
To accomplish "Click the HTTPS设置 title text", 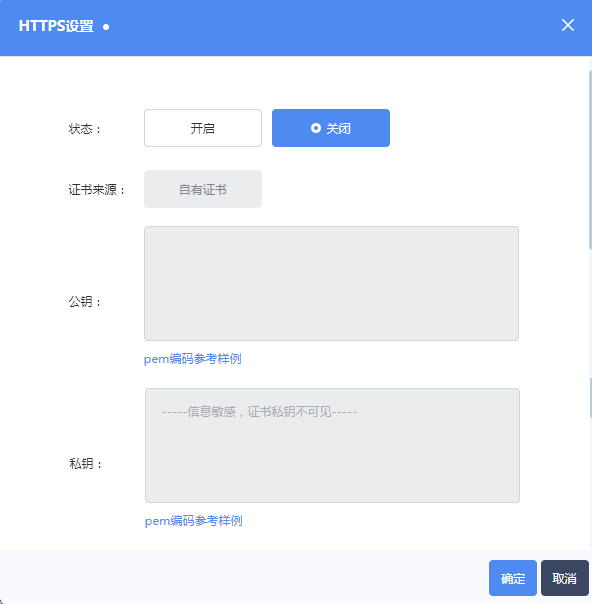I will (x=56, y=26).
